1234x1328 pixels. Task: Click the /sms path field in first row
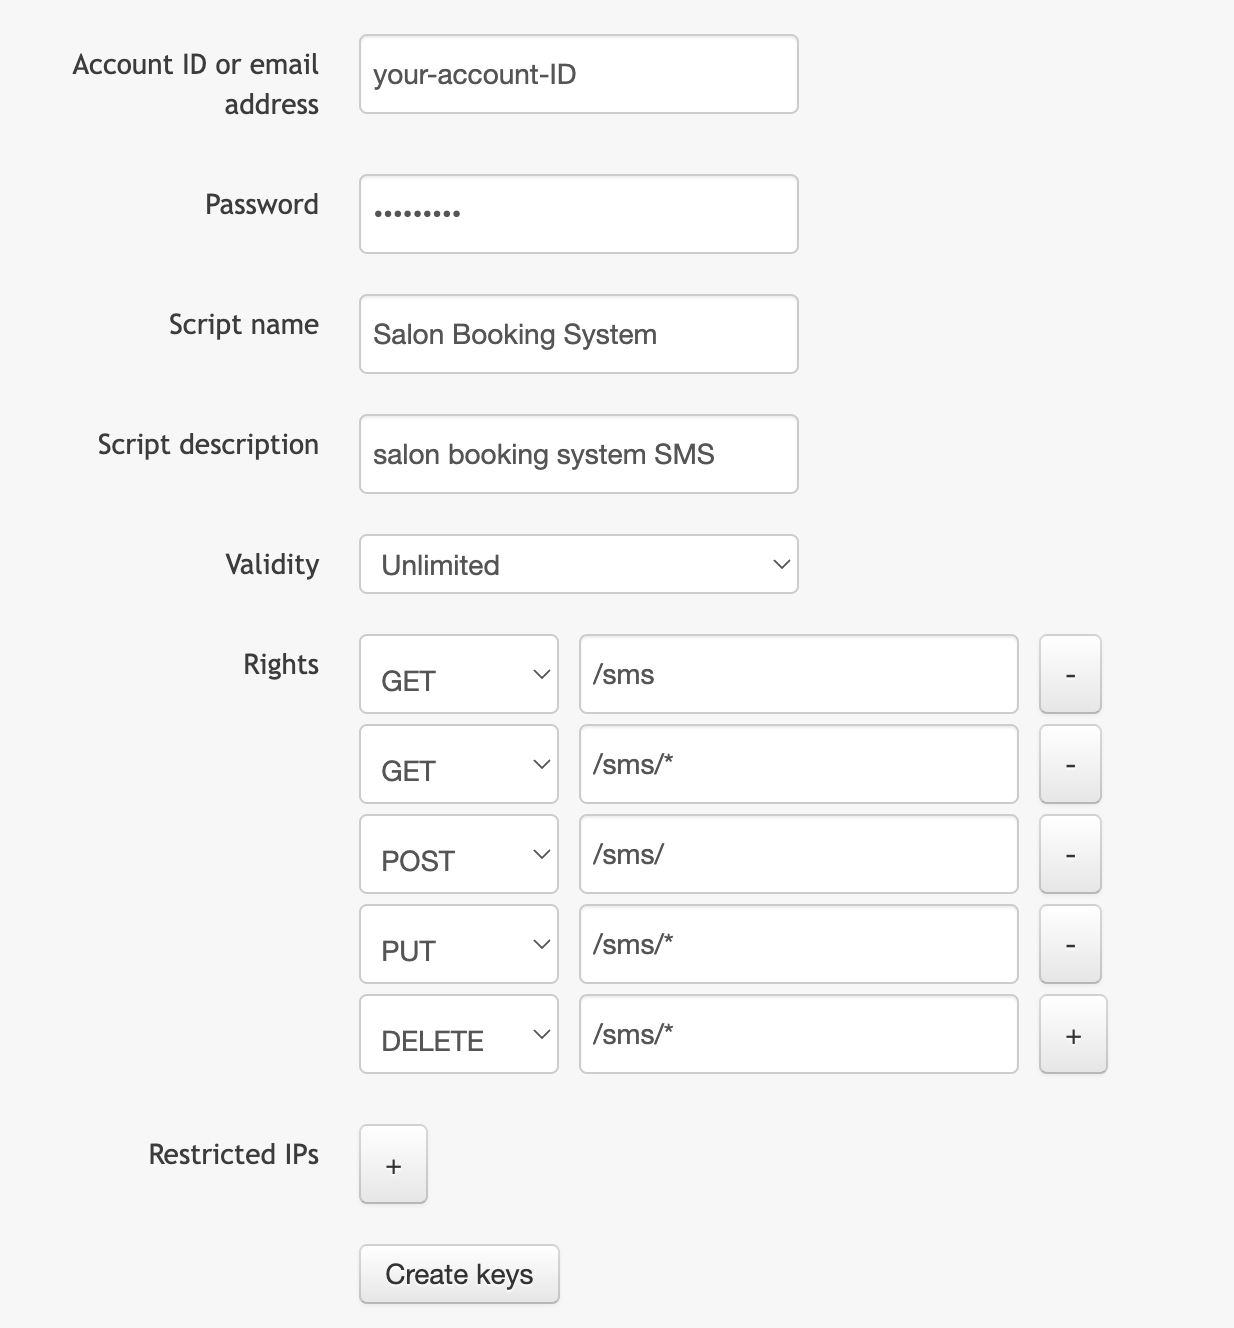coord(799,674)
